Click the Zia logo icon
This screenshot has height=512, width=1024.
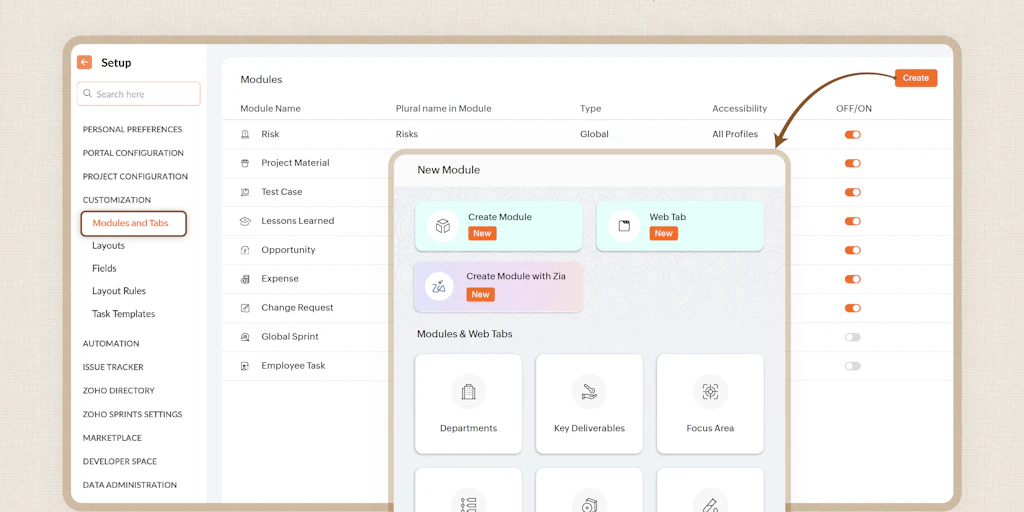439,286
